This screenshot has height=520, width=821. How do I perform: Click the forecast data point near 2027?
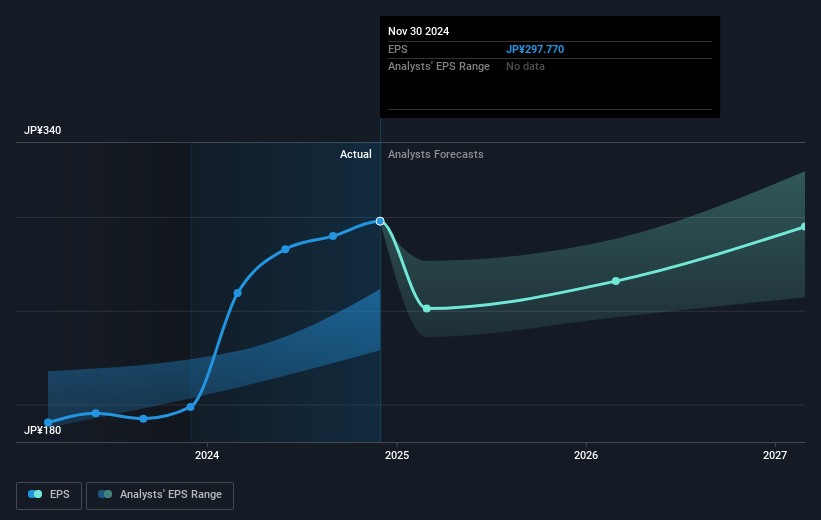(804, 227)
